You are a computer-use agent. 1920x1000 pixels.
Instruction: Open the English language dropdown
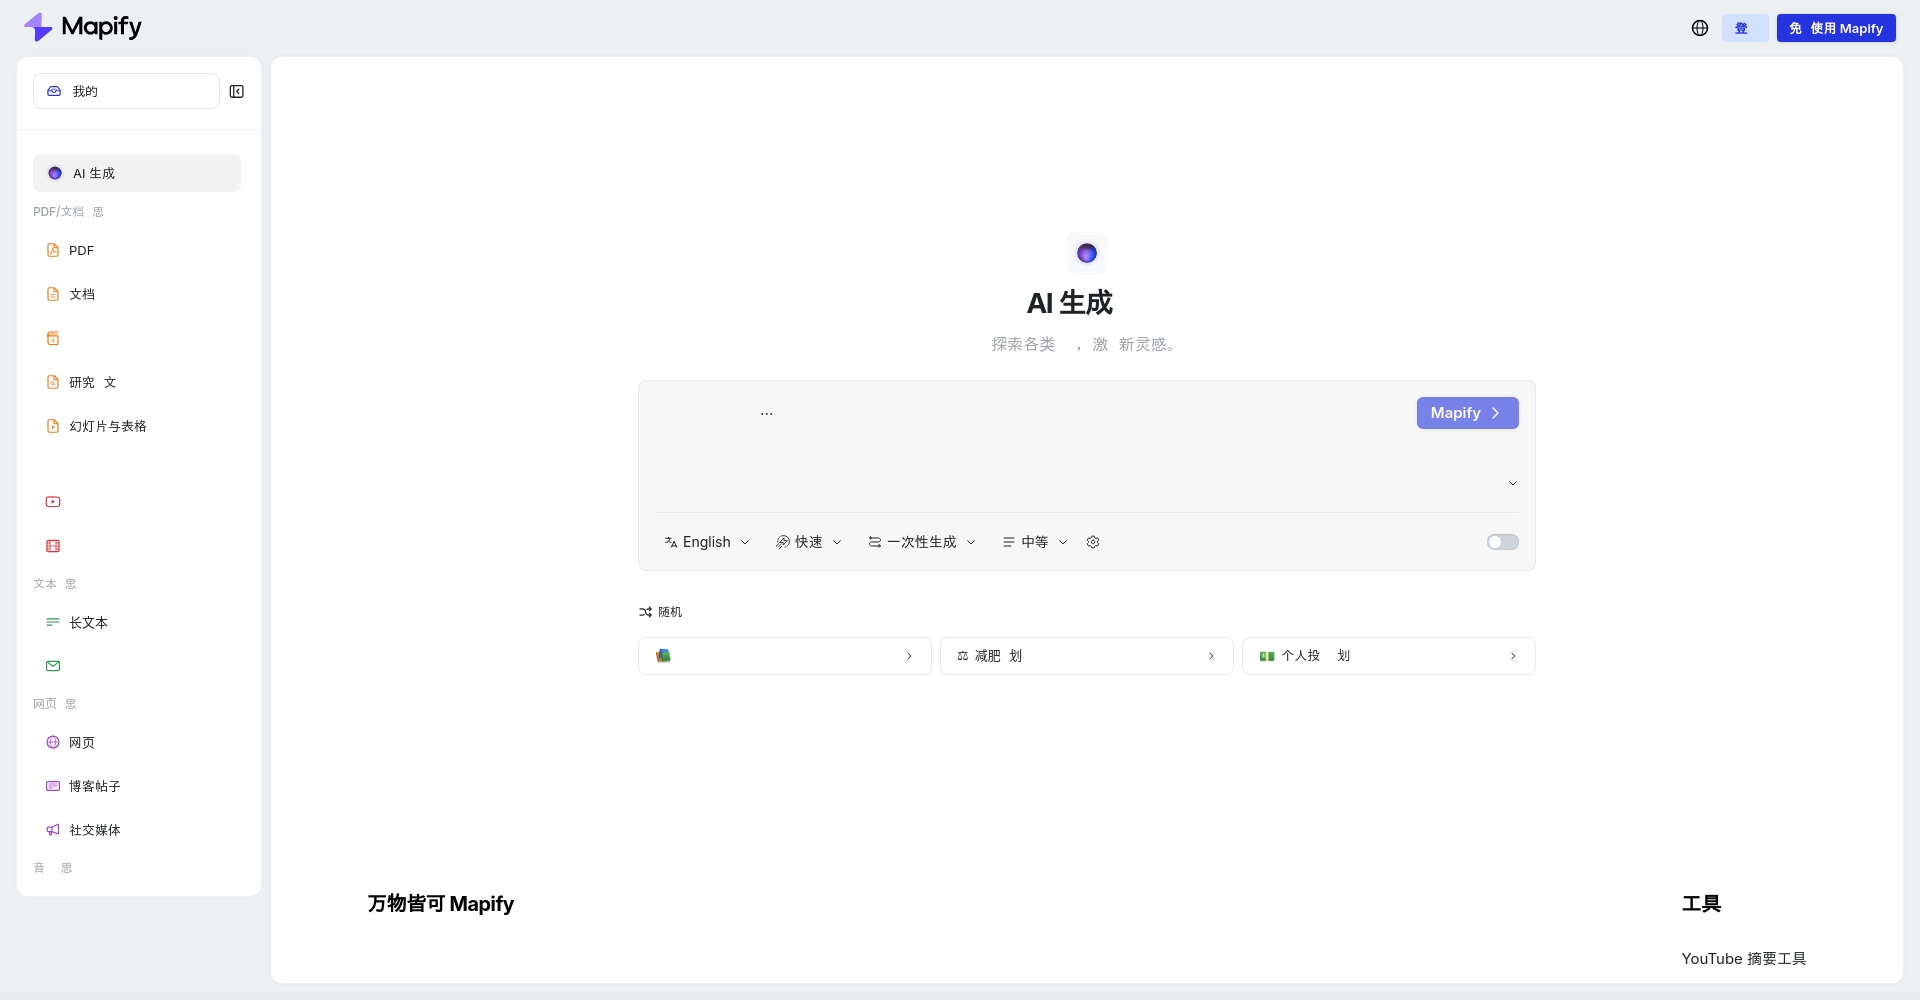(707, 542)
